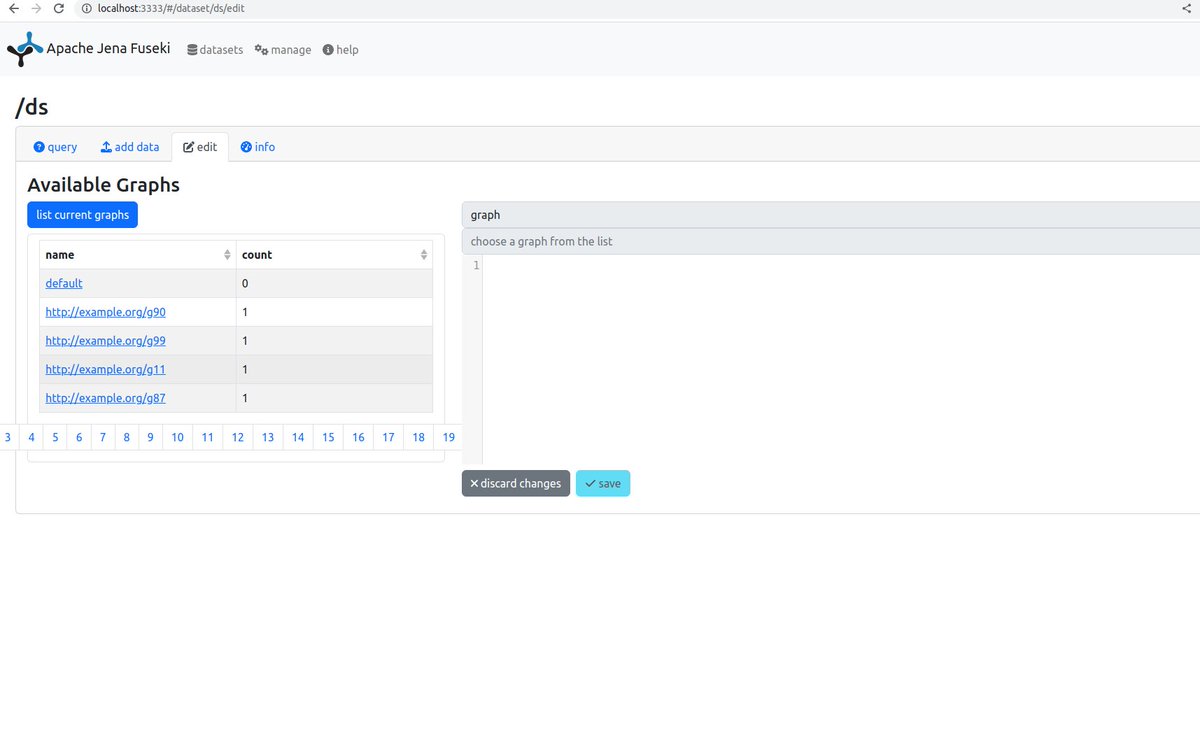Click the Apache Jena Fuseki logo

pyautogui.click(x=25, y=49)
